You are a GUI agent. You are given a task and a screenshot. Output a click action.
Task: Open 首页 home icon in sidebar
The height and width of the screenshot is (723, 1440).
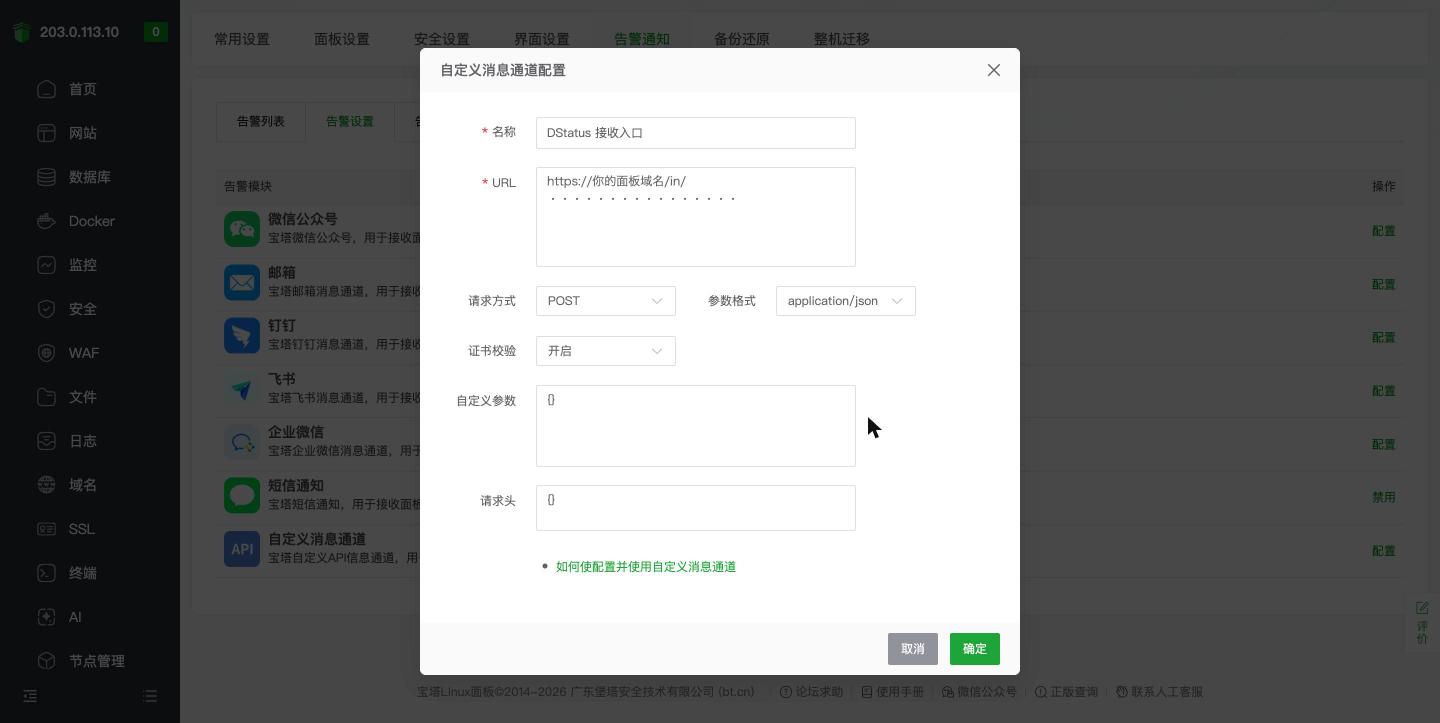[46, 89]
